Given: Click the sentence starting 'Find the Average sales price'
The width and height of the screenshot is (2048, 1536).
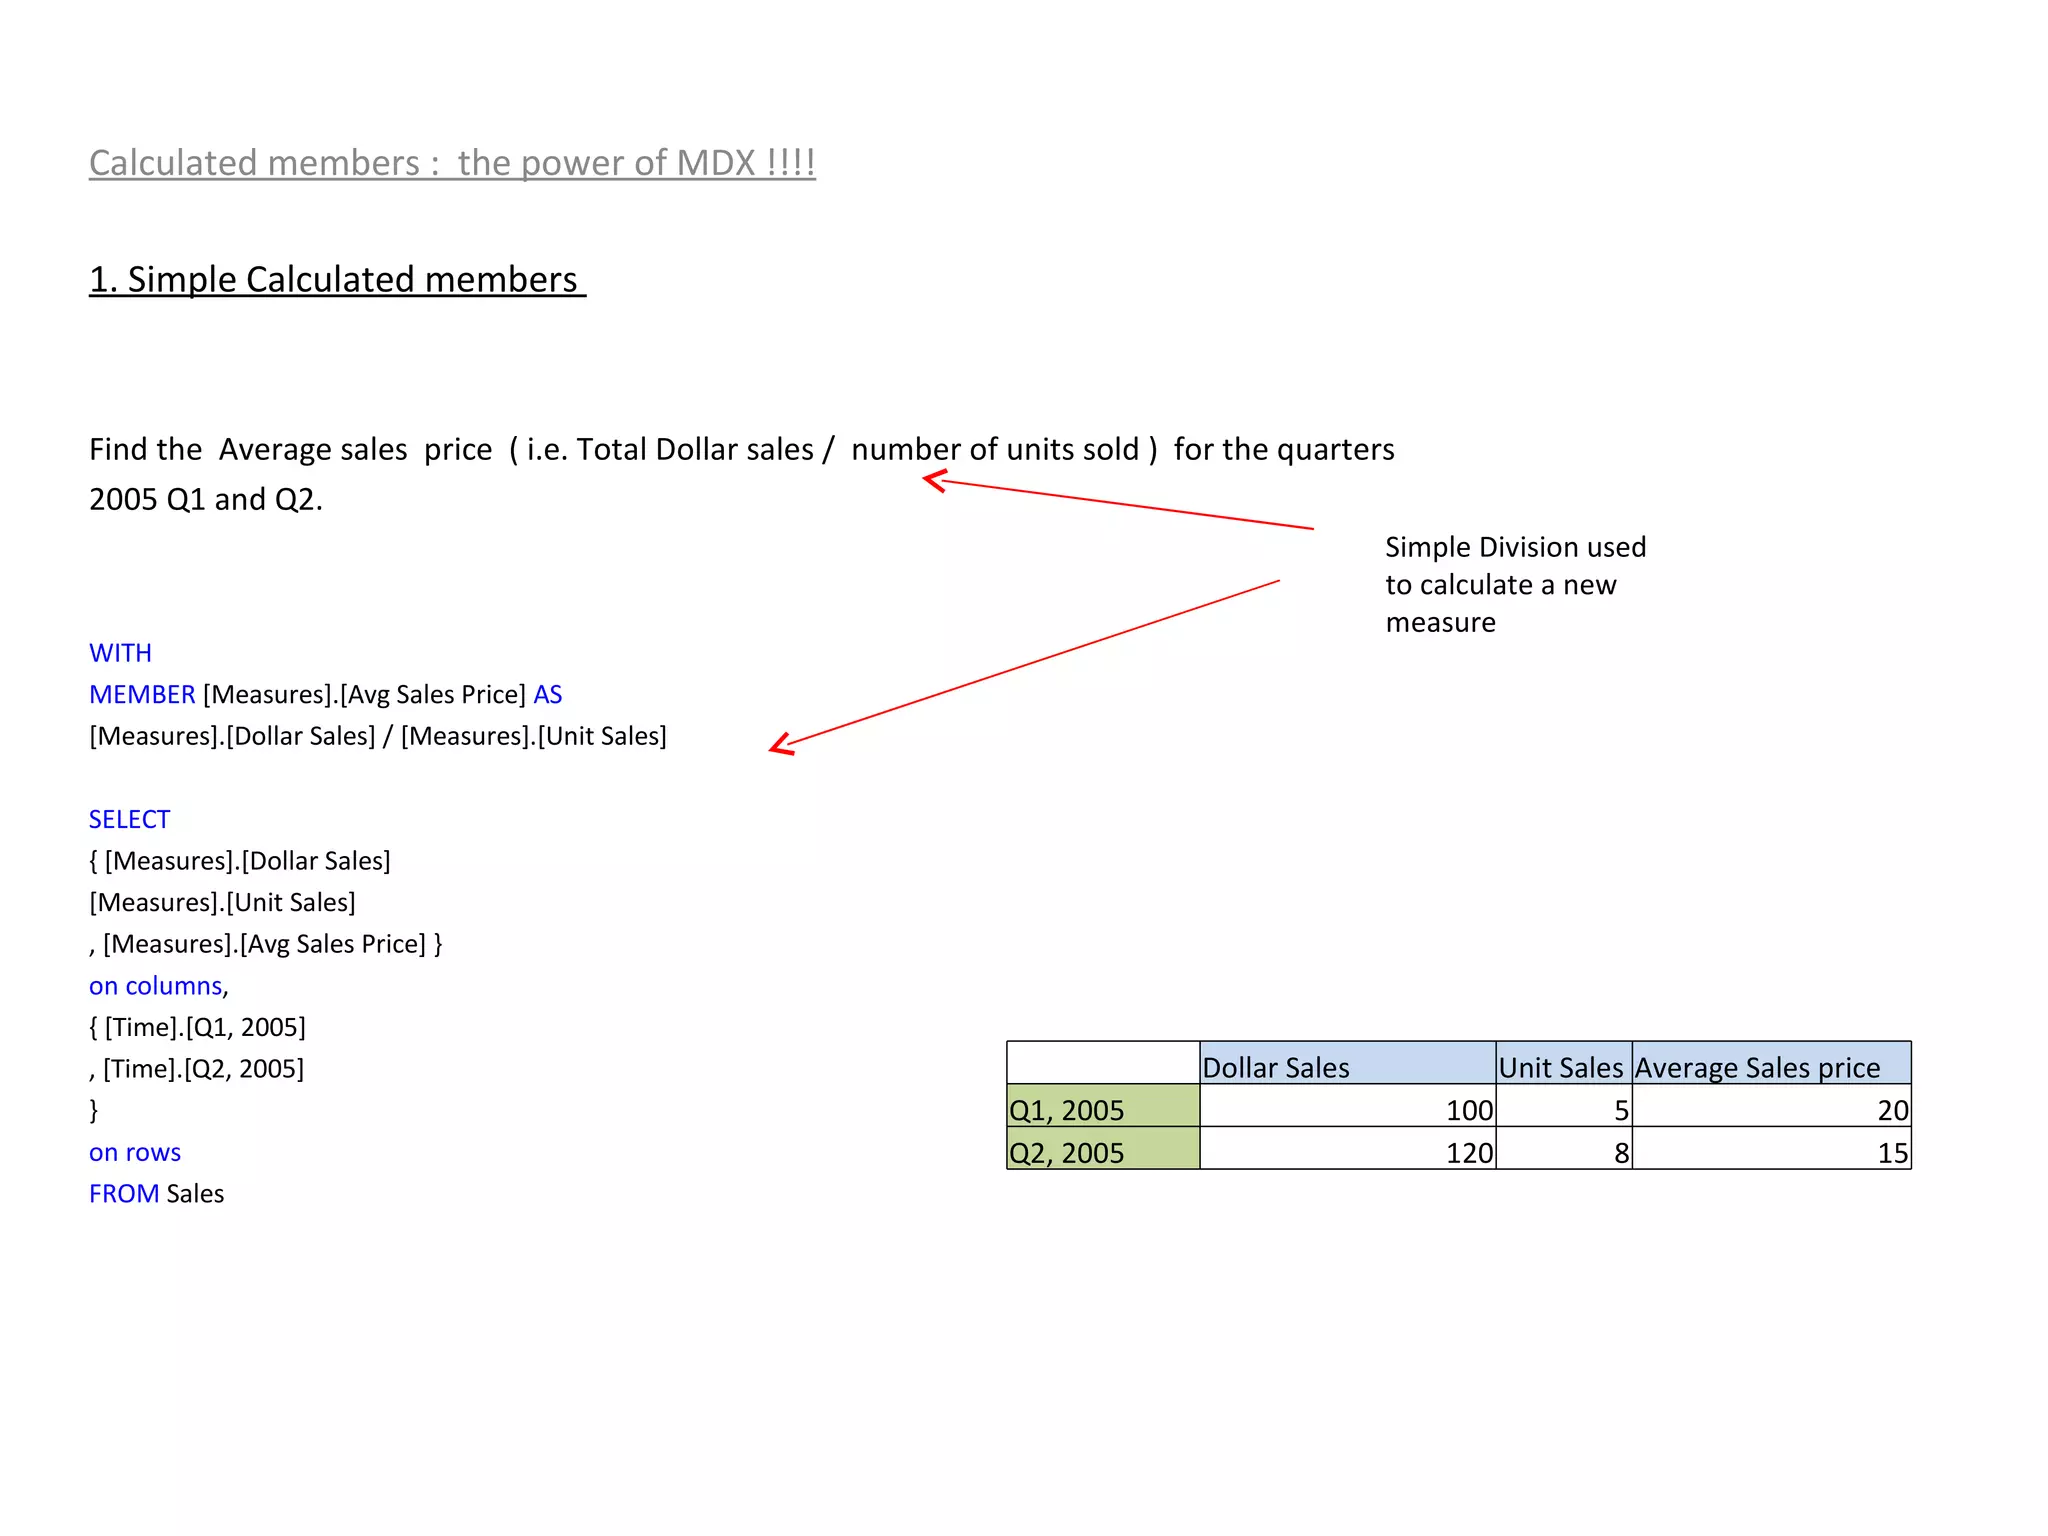Looking at the screenshot, I should click(741, 450).
